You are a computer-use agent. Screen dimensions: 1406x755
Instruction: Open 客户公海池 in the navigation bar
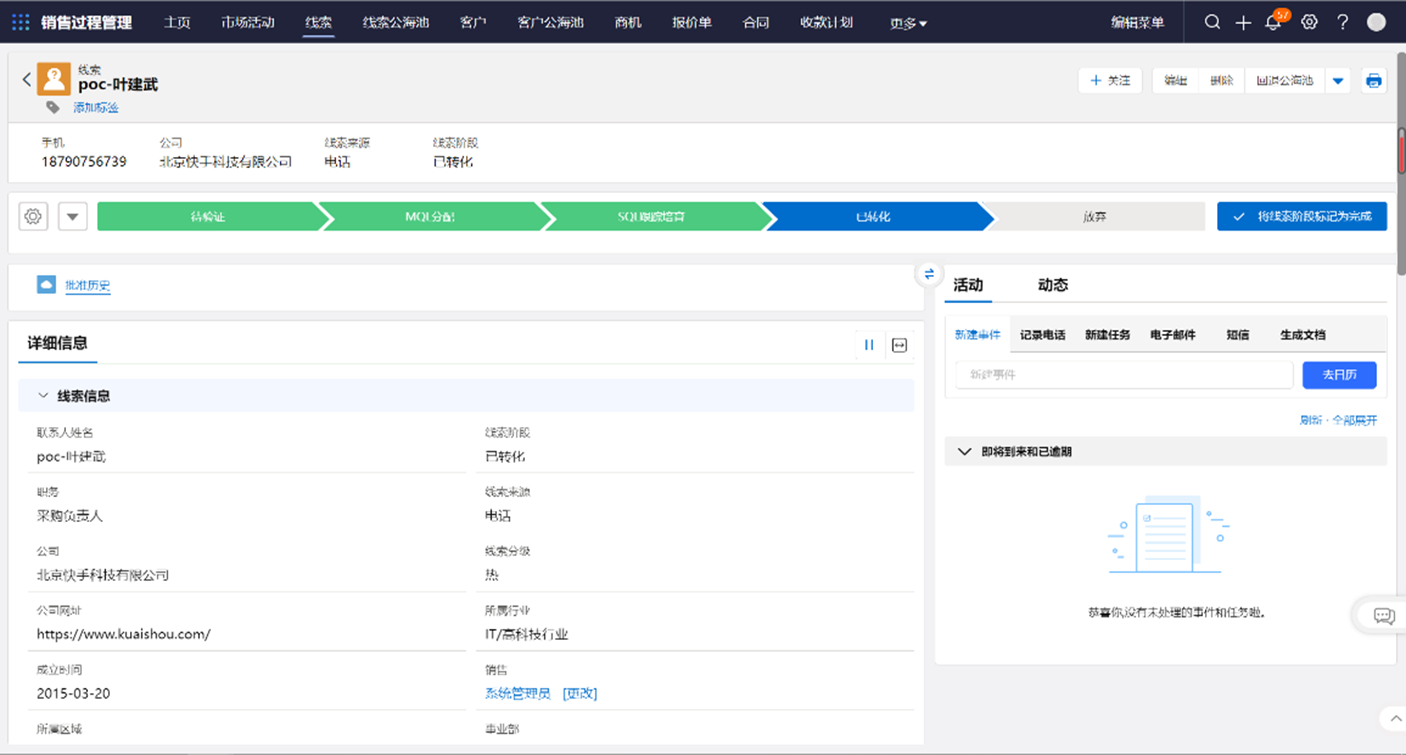click(x=550, y=22)
